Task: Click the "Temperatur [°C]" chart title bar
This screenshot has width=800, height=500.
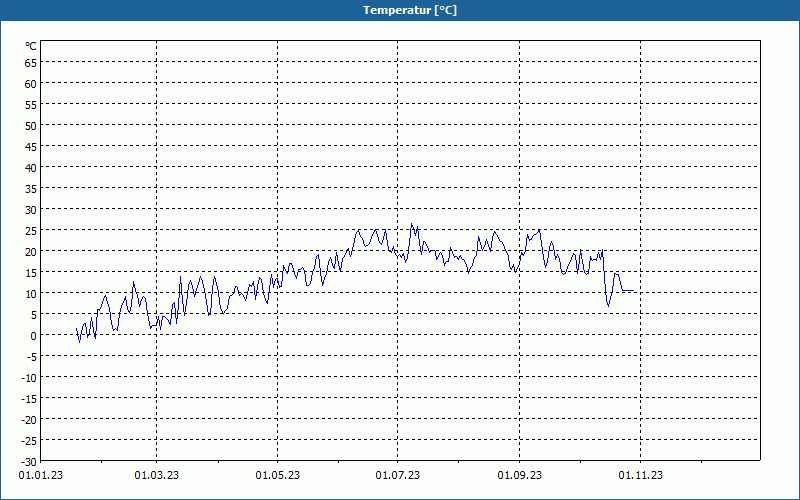Action: [x=400, y=10]
